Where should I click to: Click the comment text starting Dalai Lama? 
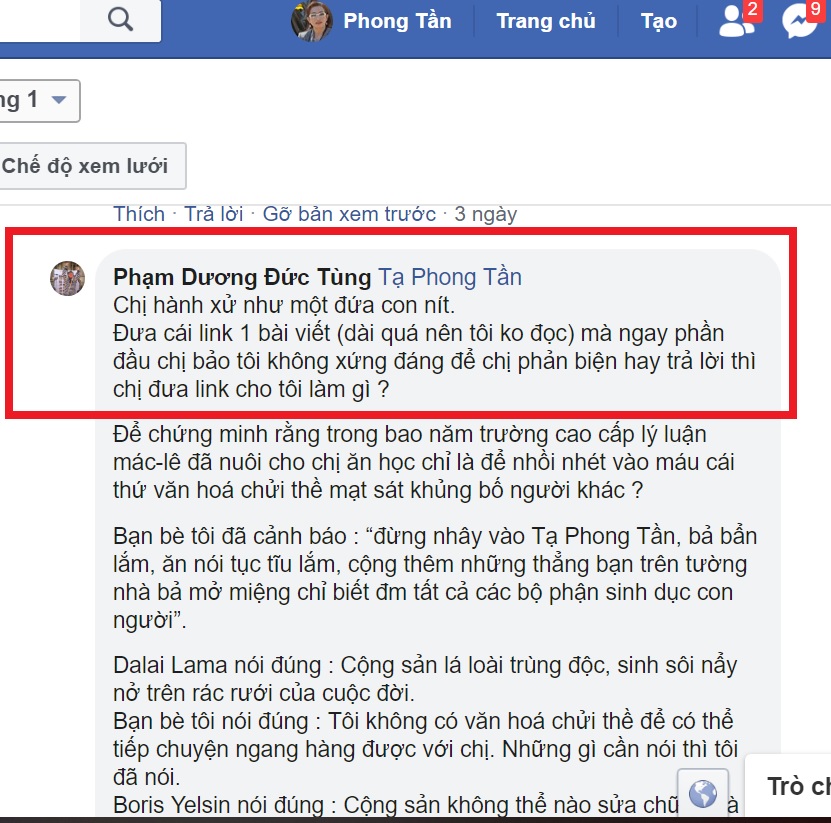[425, 679]
